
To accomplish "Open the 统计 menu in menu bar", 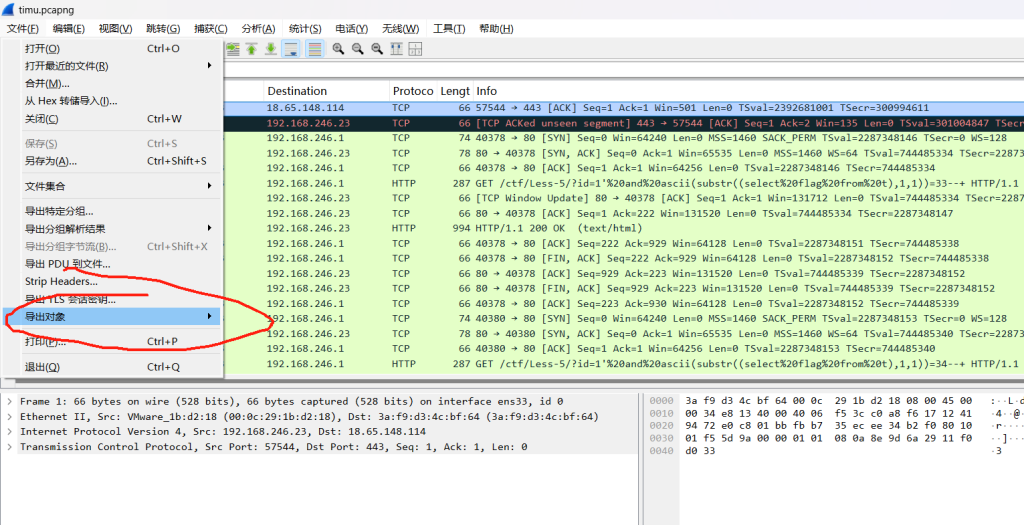I will tap(304, 29).
